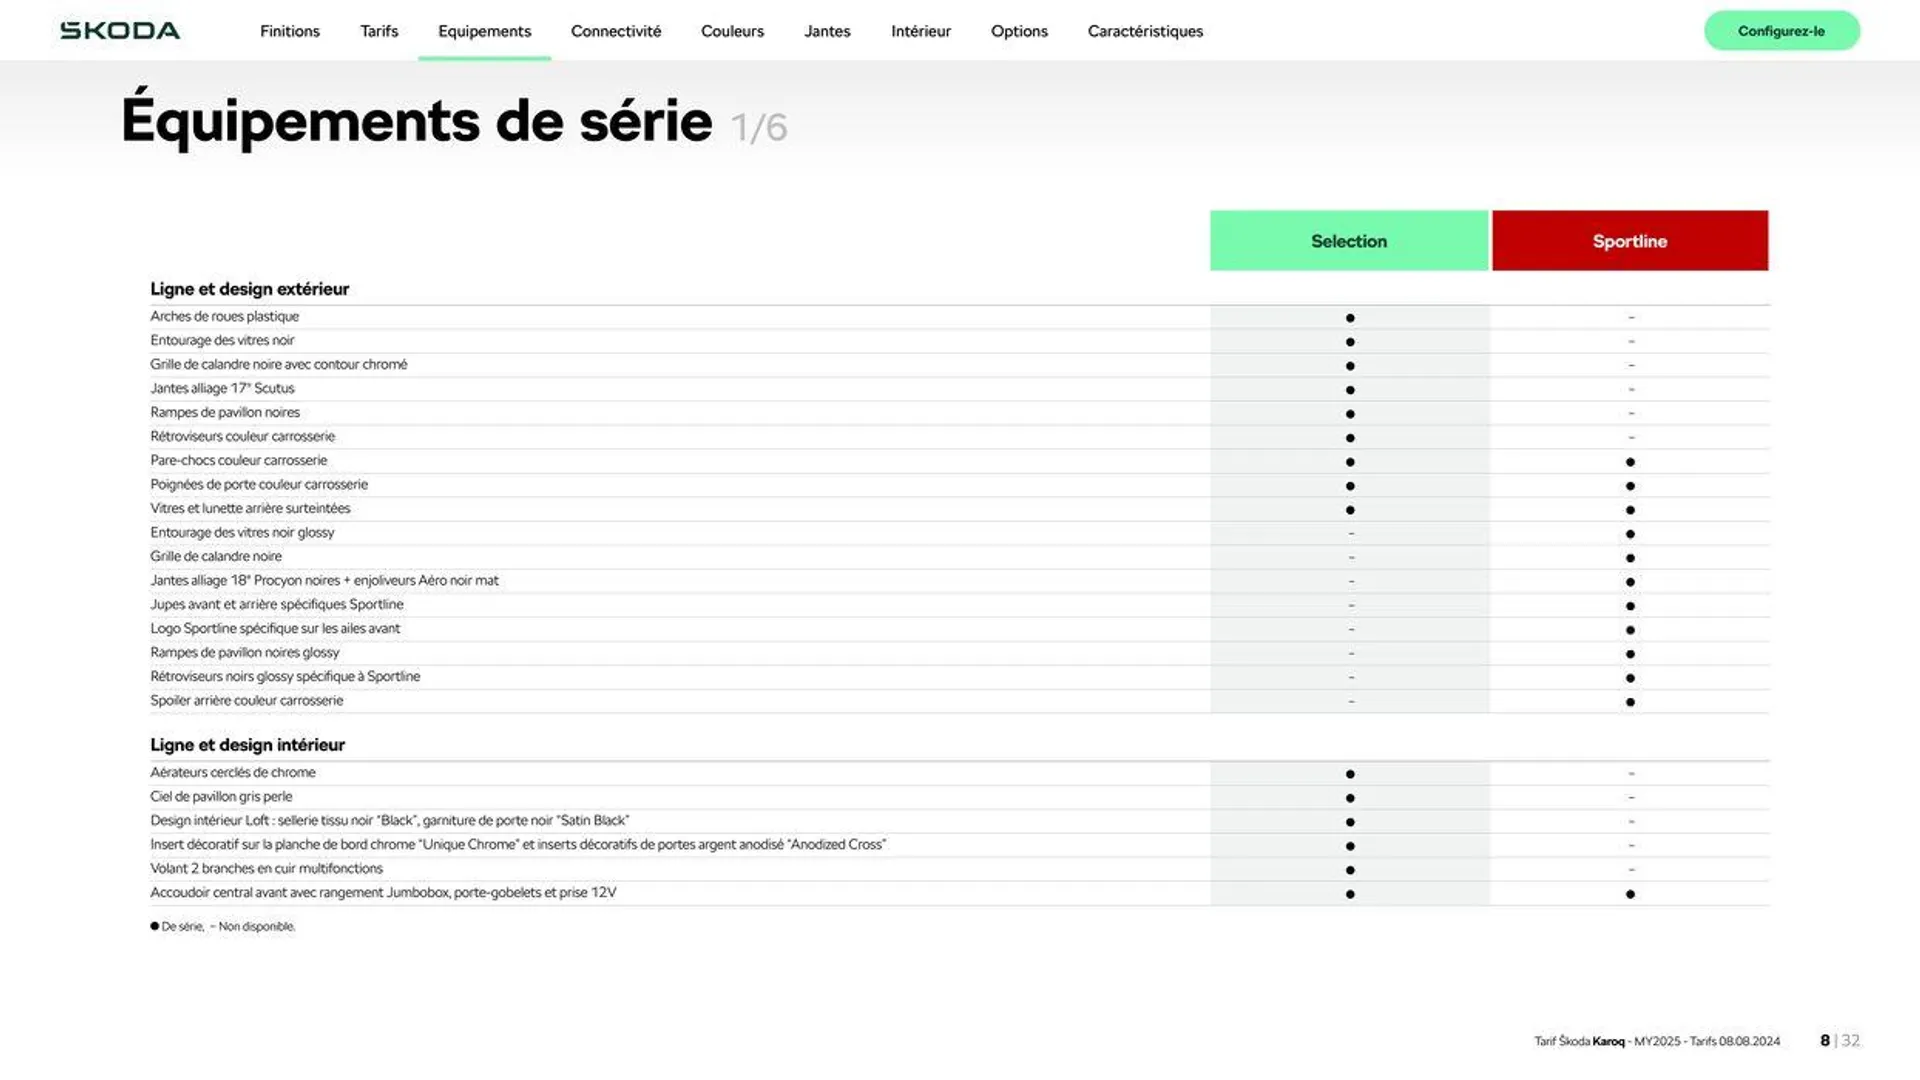Select the Caractéristiques navigation item
Image resolution: width=1920 pixels, height=1080 pixels.
[1143, 30]
